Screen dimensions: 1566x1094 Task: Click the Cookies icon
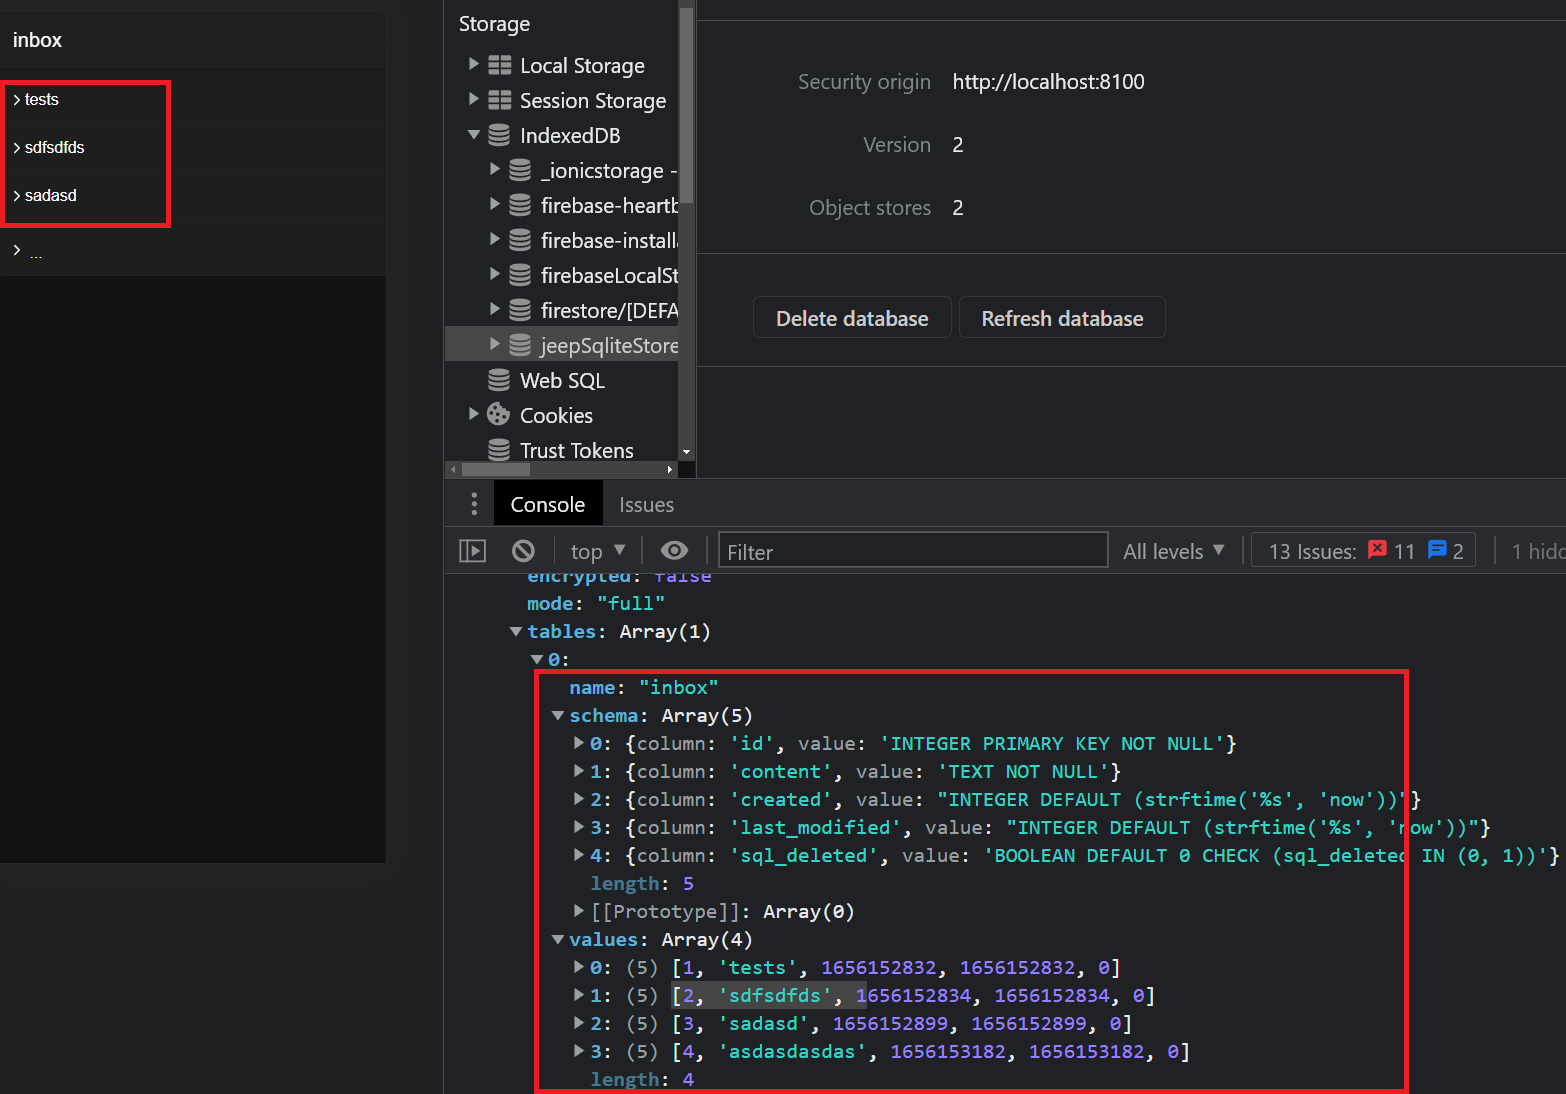pos(497,414)
